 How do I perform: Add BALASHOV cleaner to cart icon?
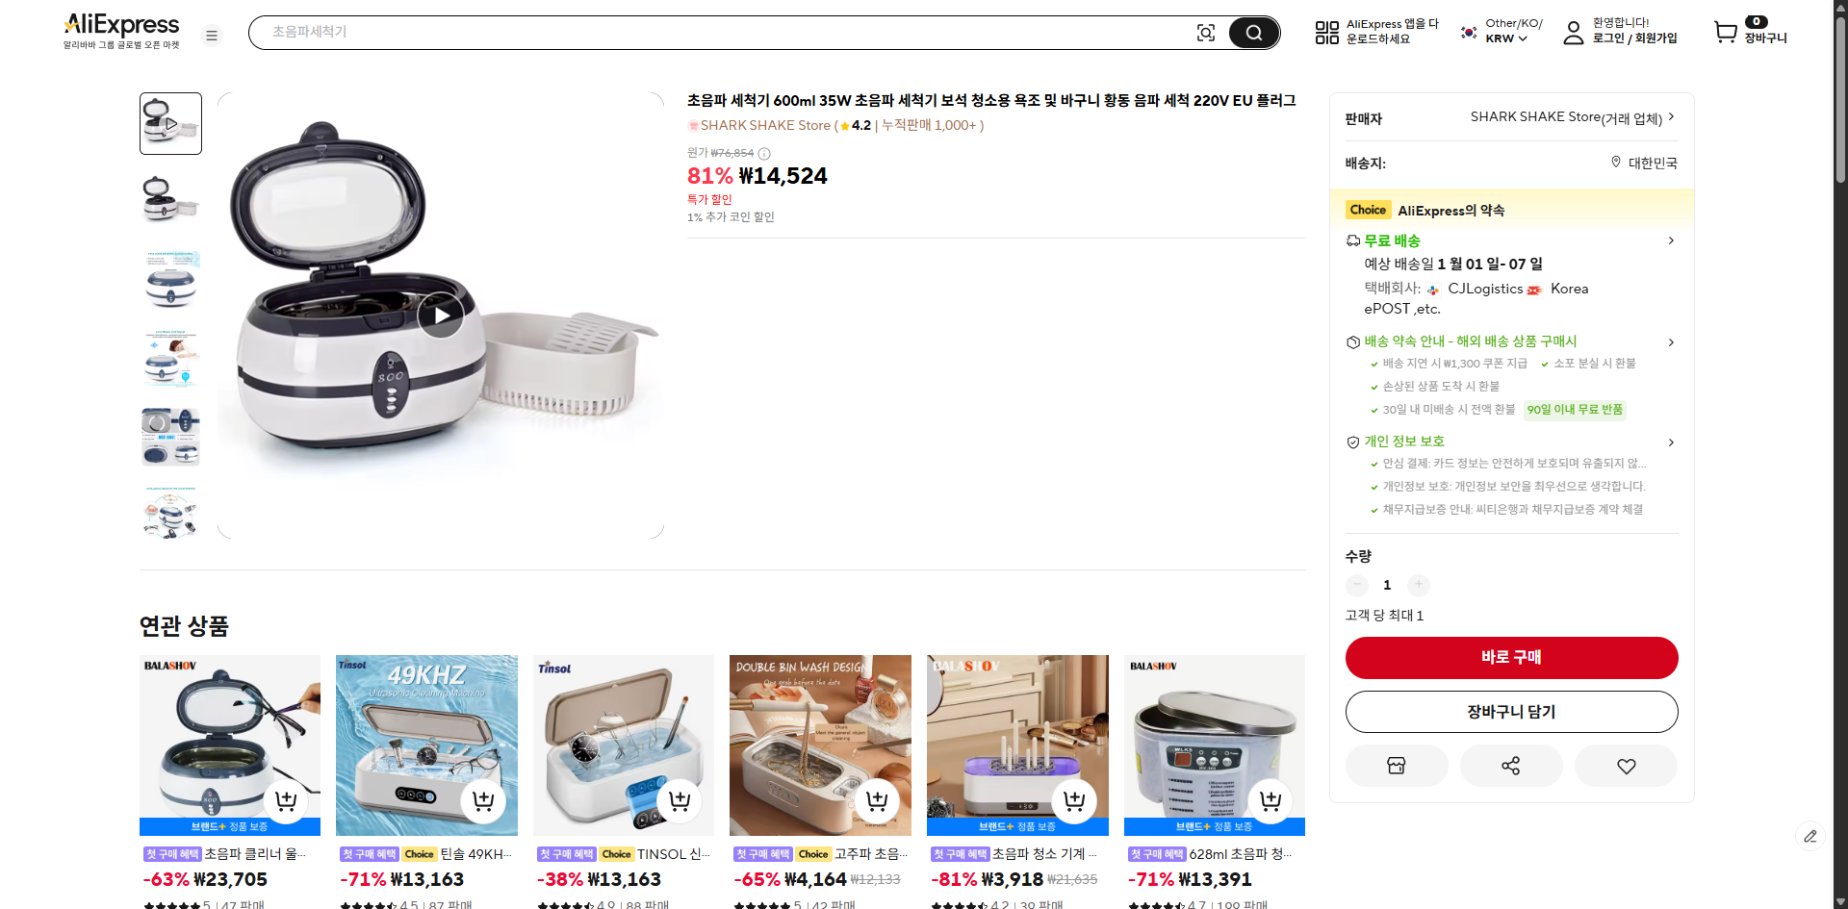[286, 801]
